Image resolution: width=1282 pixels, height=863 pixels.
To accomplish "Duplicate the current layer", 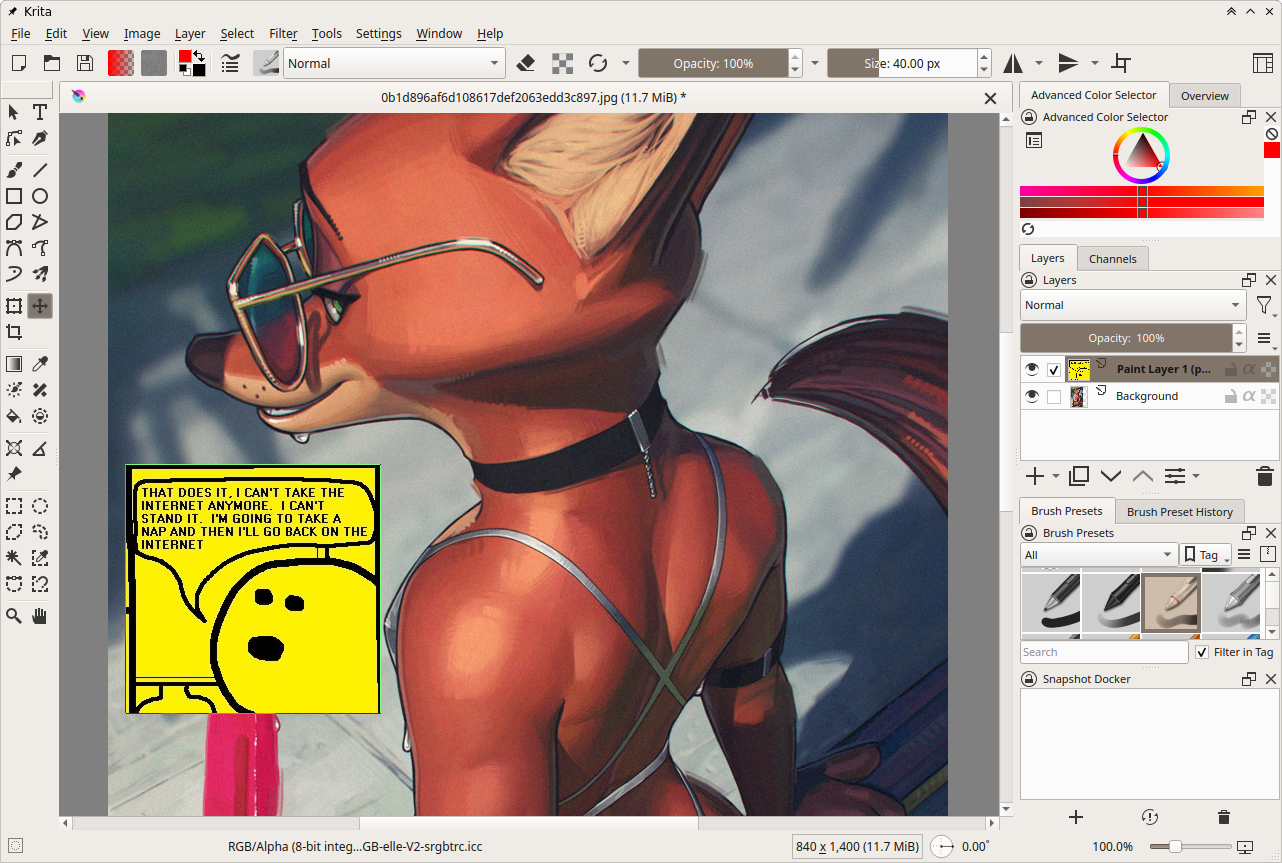I will point(1079,476).
